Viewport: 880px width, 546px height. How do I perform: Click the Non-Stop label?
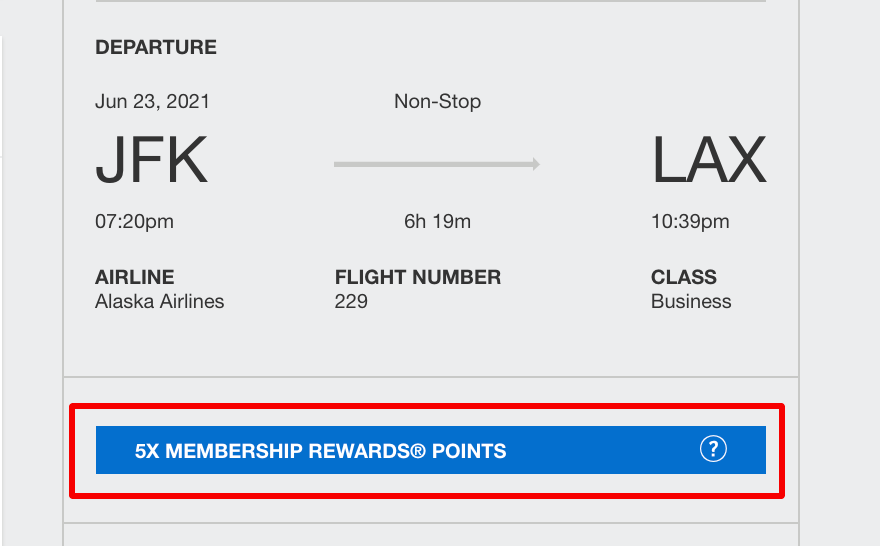437,102
